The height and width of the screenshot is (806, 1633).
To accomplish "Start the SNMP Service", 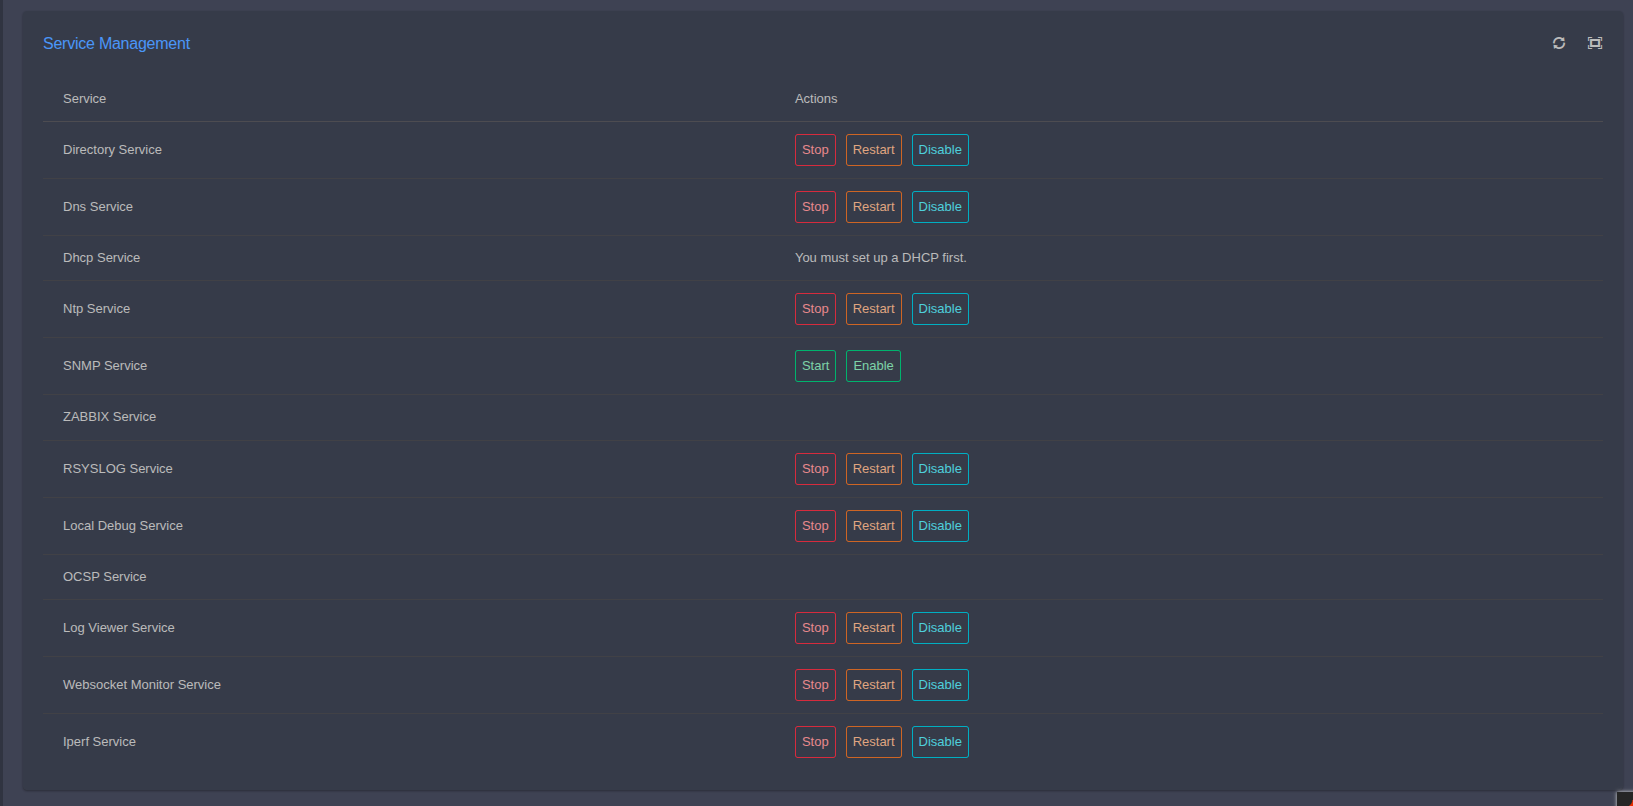I will point(815,366).
